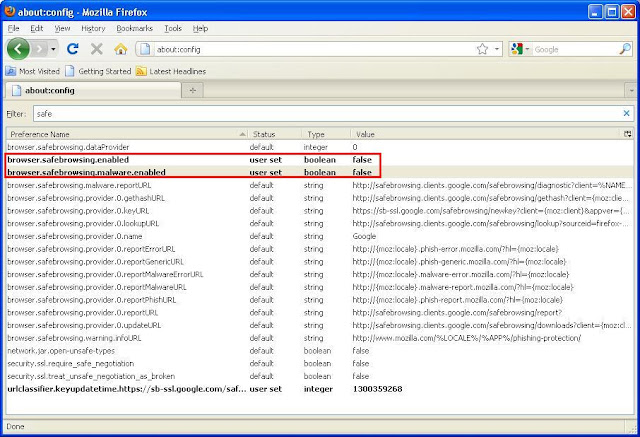
Task: Select security.ssl.treat_unsafe_negotiation_as_broken preference
Action: click(320, 376)
